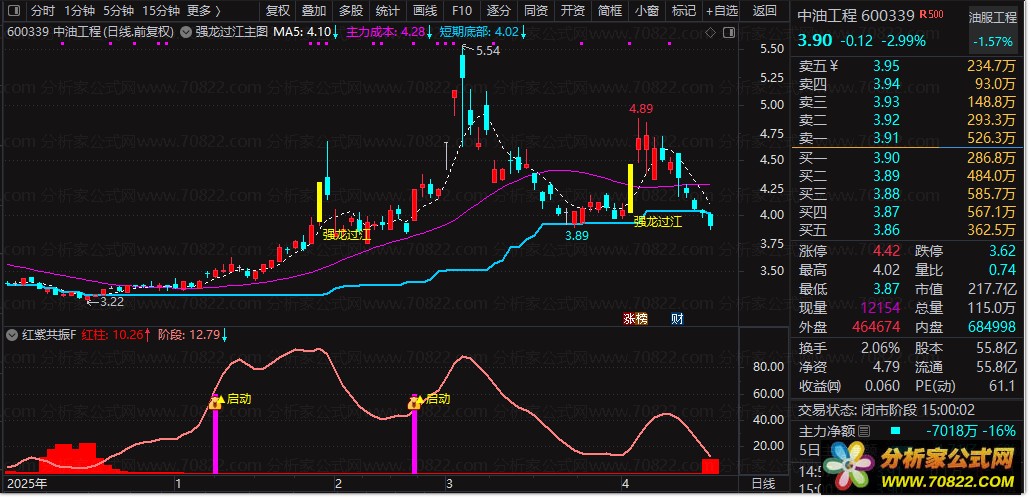Click the 涨停 value 4.42

[x=885, y=251]
